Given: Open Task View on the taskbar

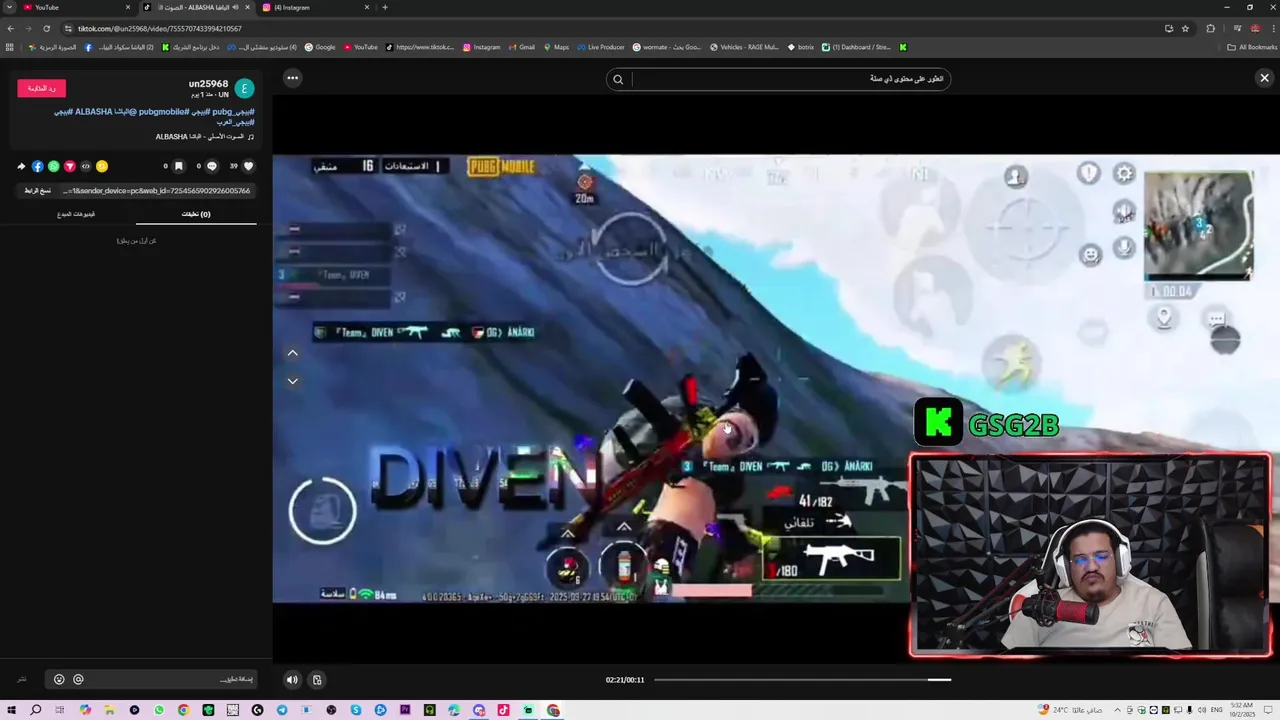Looking at the screenshot, I should click(60, 710).
